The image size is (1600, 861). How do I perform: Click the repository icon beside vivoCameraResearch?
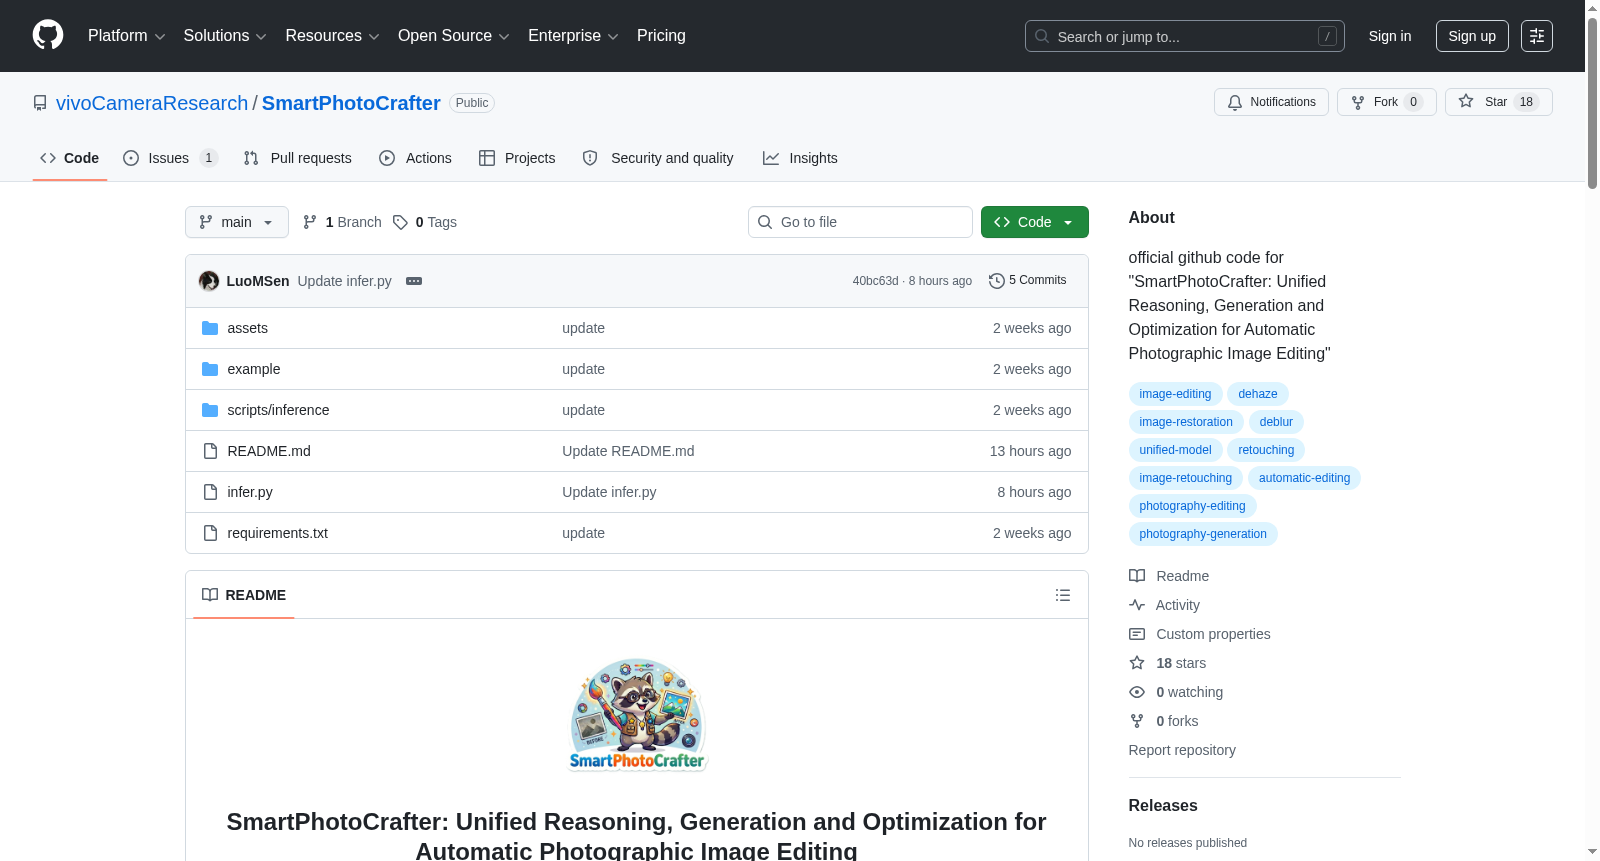[40, 103]
